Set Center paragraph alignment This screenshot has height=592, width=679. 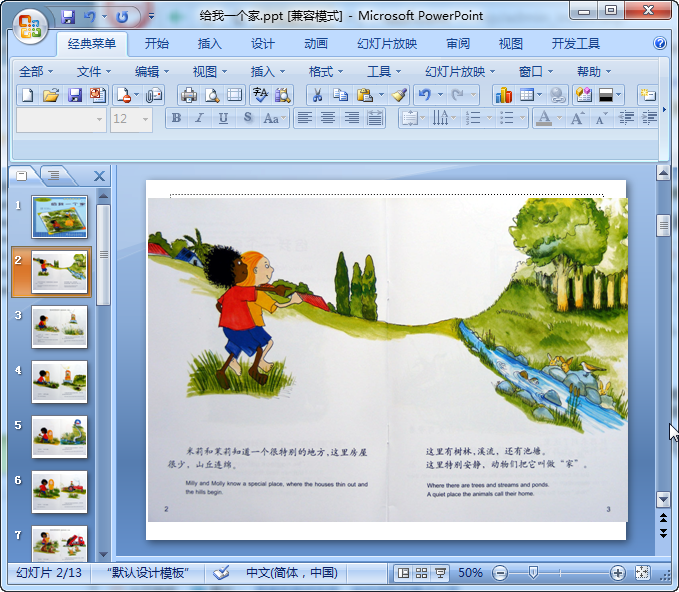point(328,118)
